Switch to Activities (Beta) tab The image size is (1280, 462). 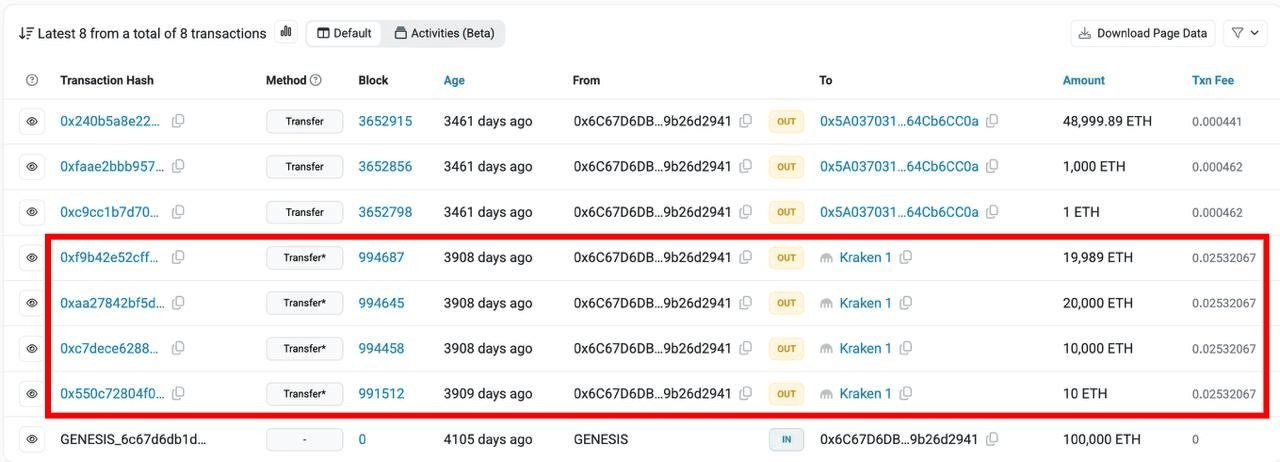pyautogui.click(x=444, y=33)
